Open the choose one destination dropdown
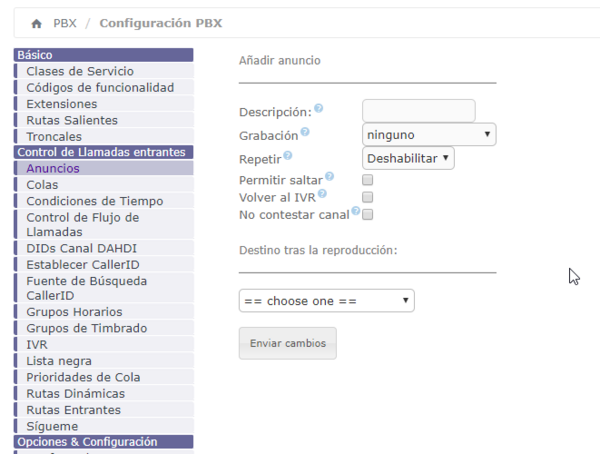600x454 pixels. 326,301
